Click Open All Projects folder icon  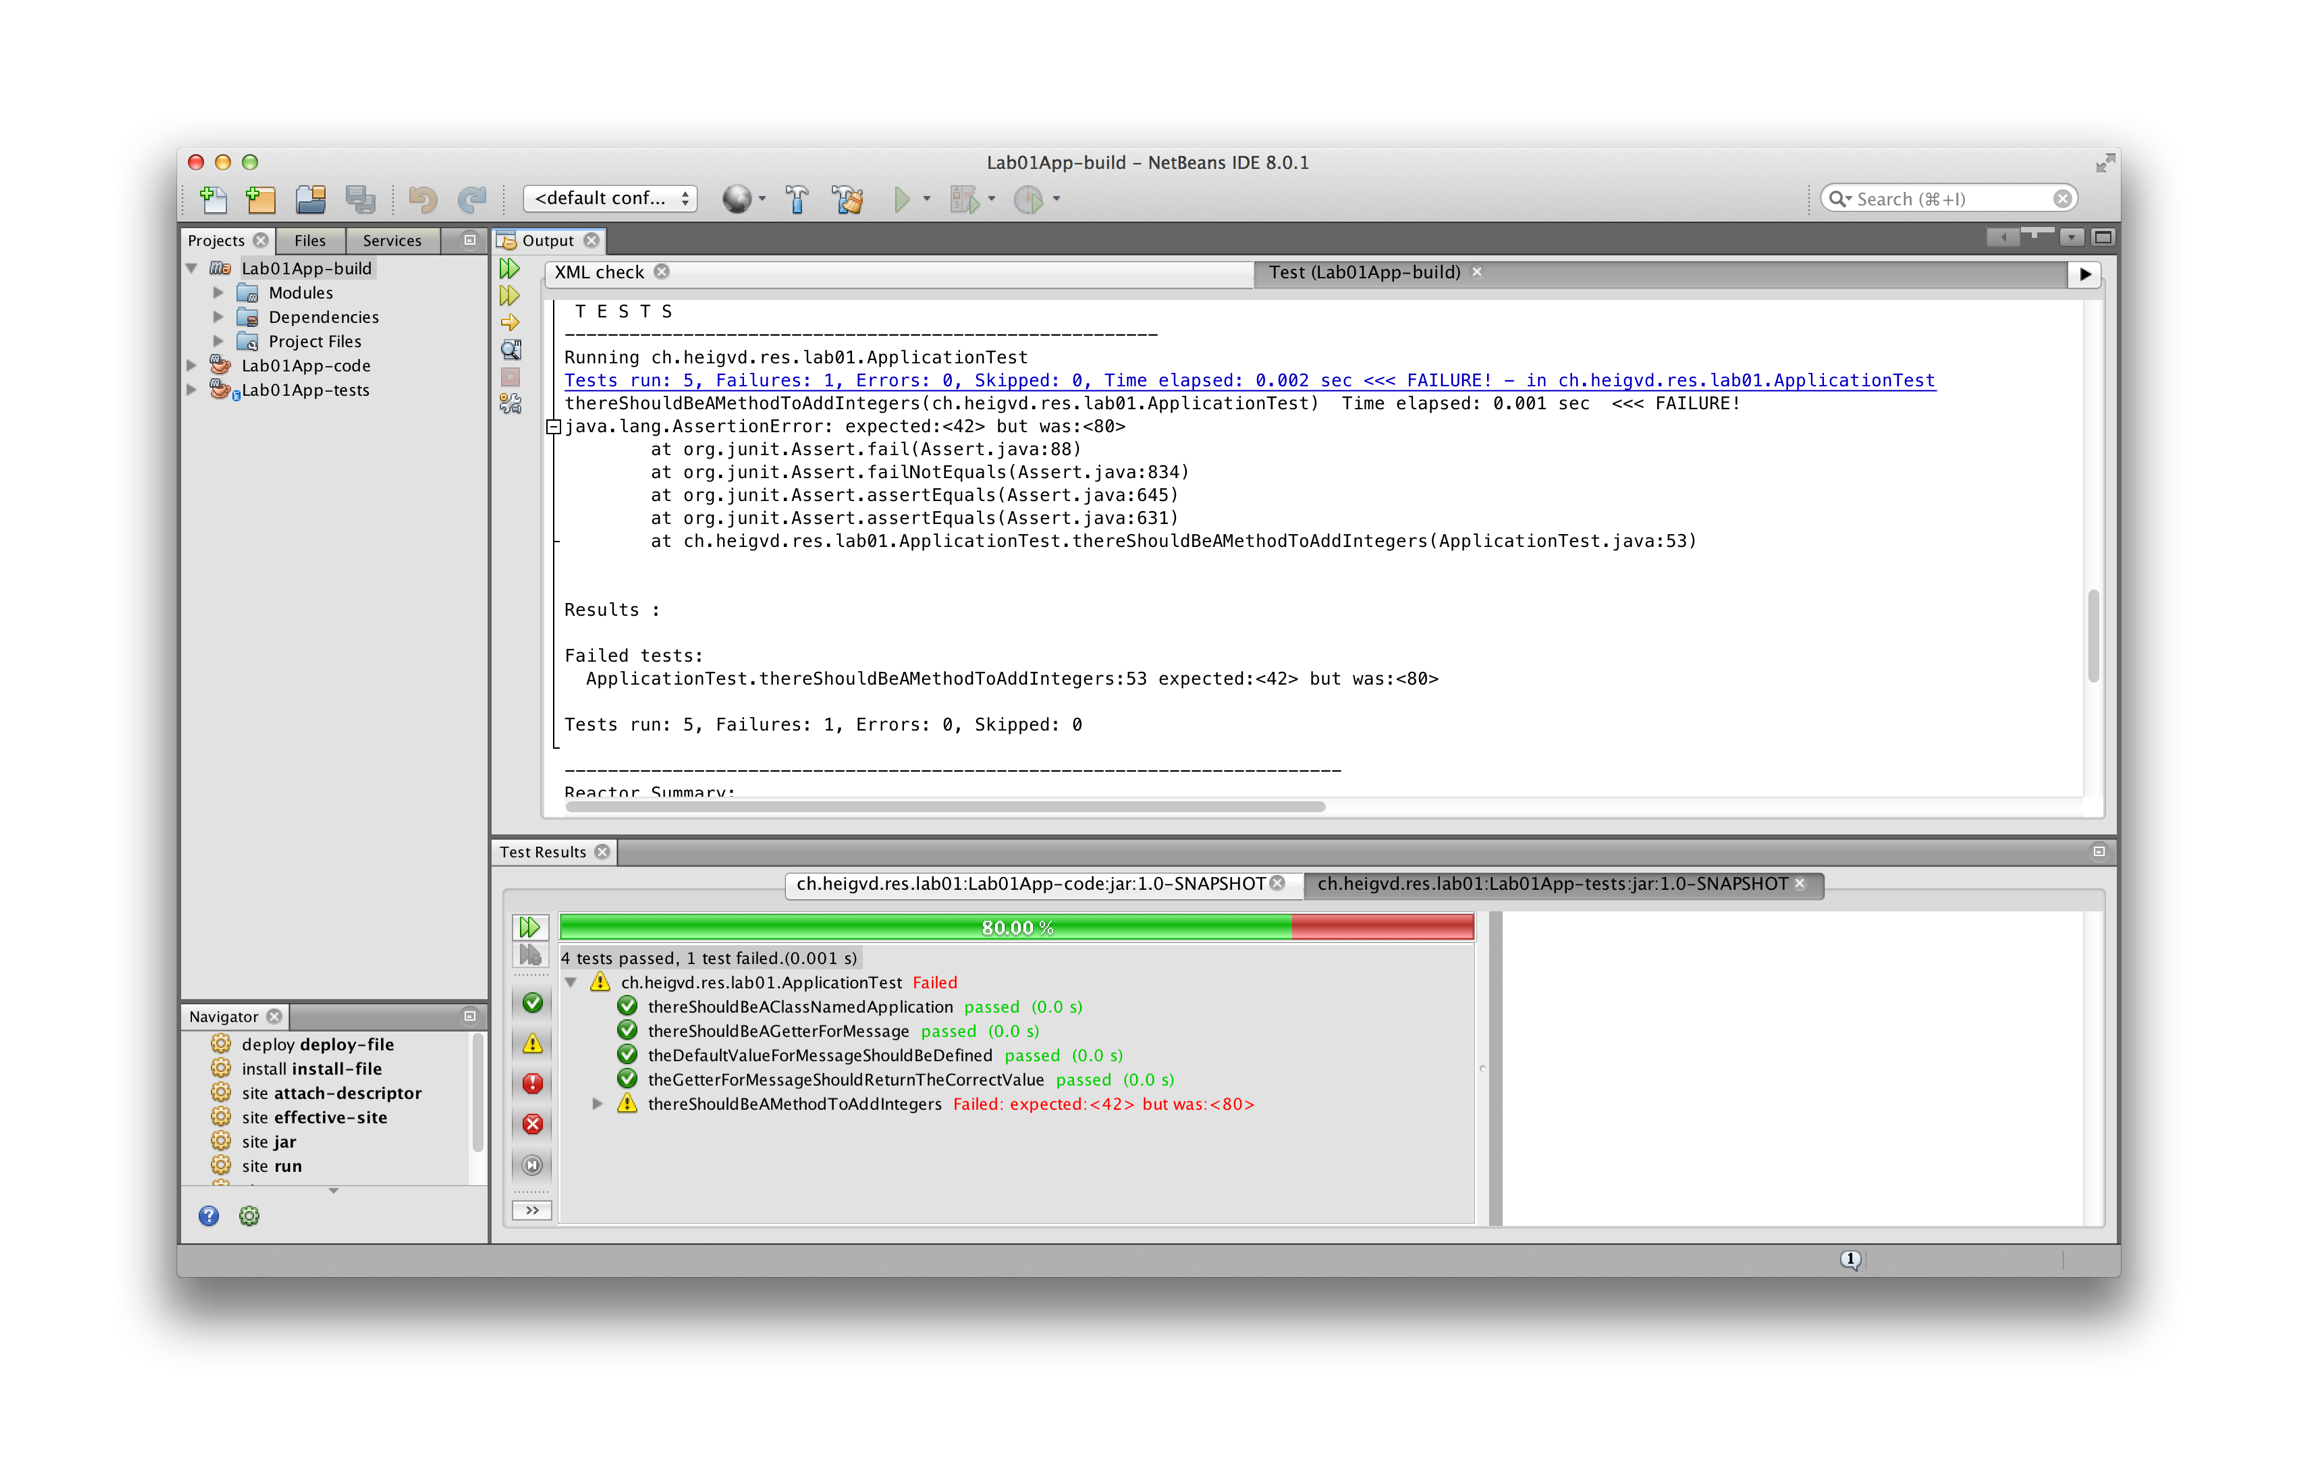pos(311,199)
